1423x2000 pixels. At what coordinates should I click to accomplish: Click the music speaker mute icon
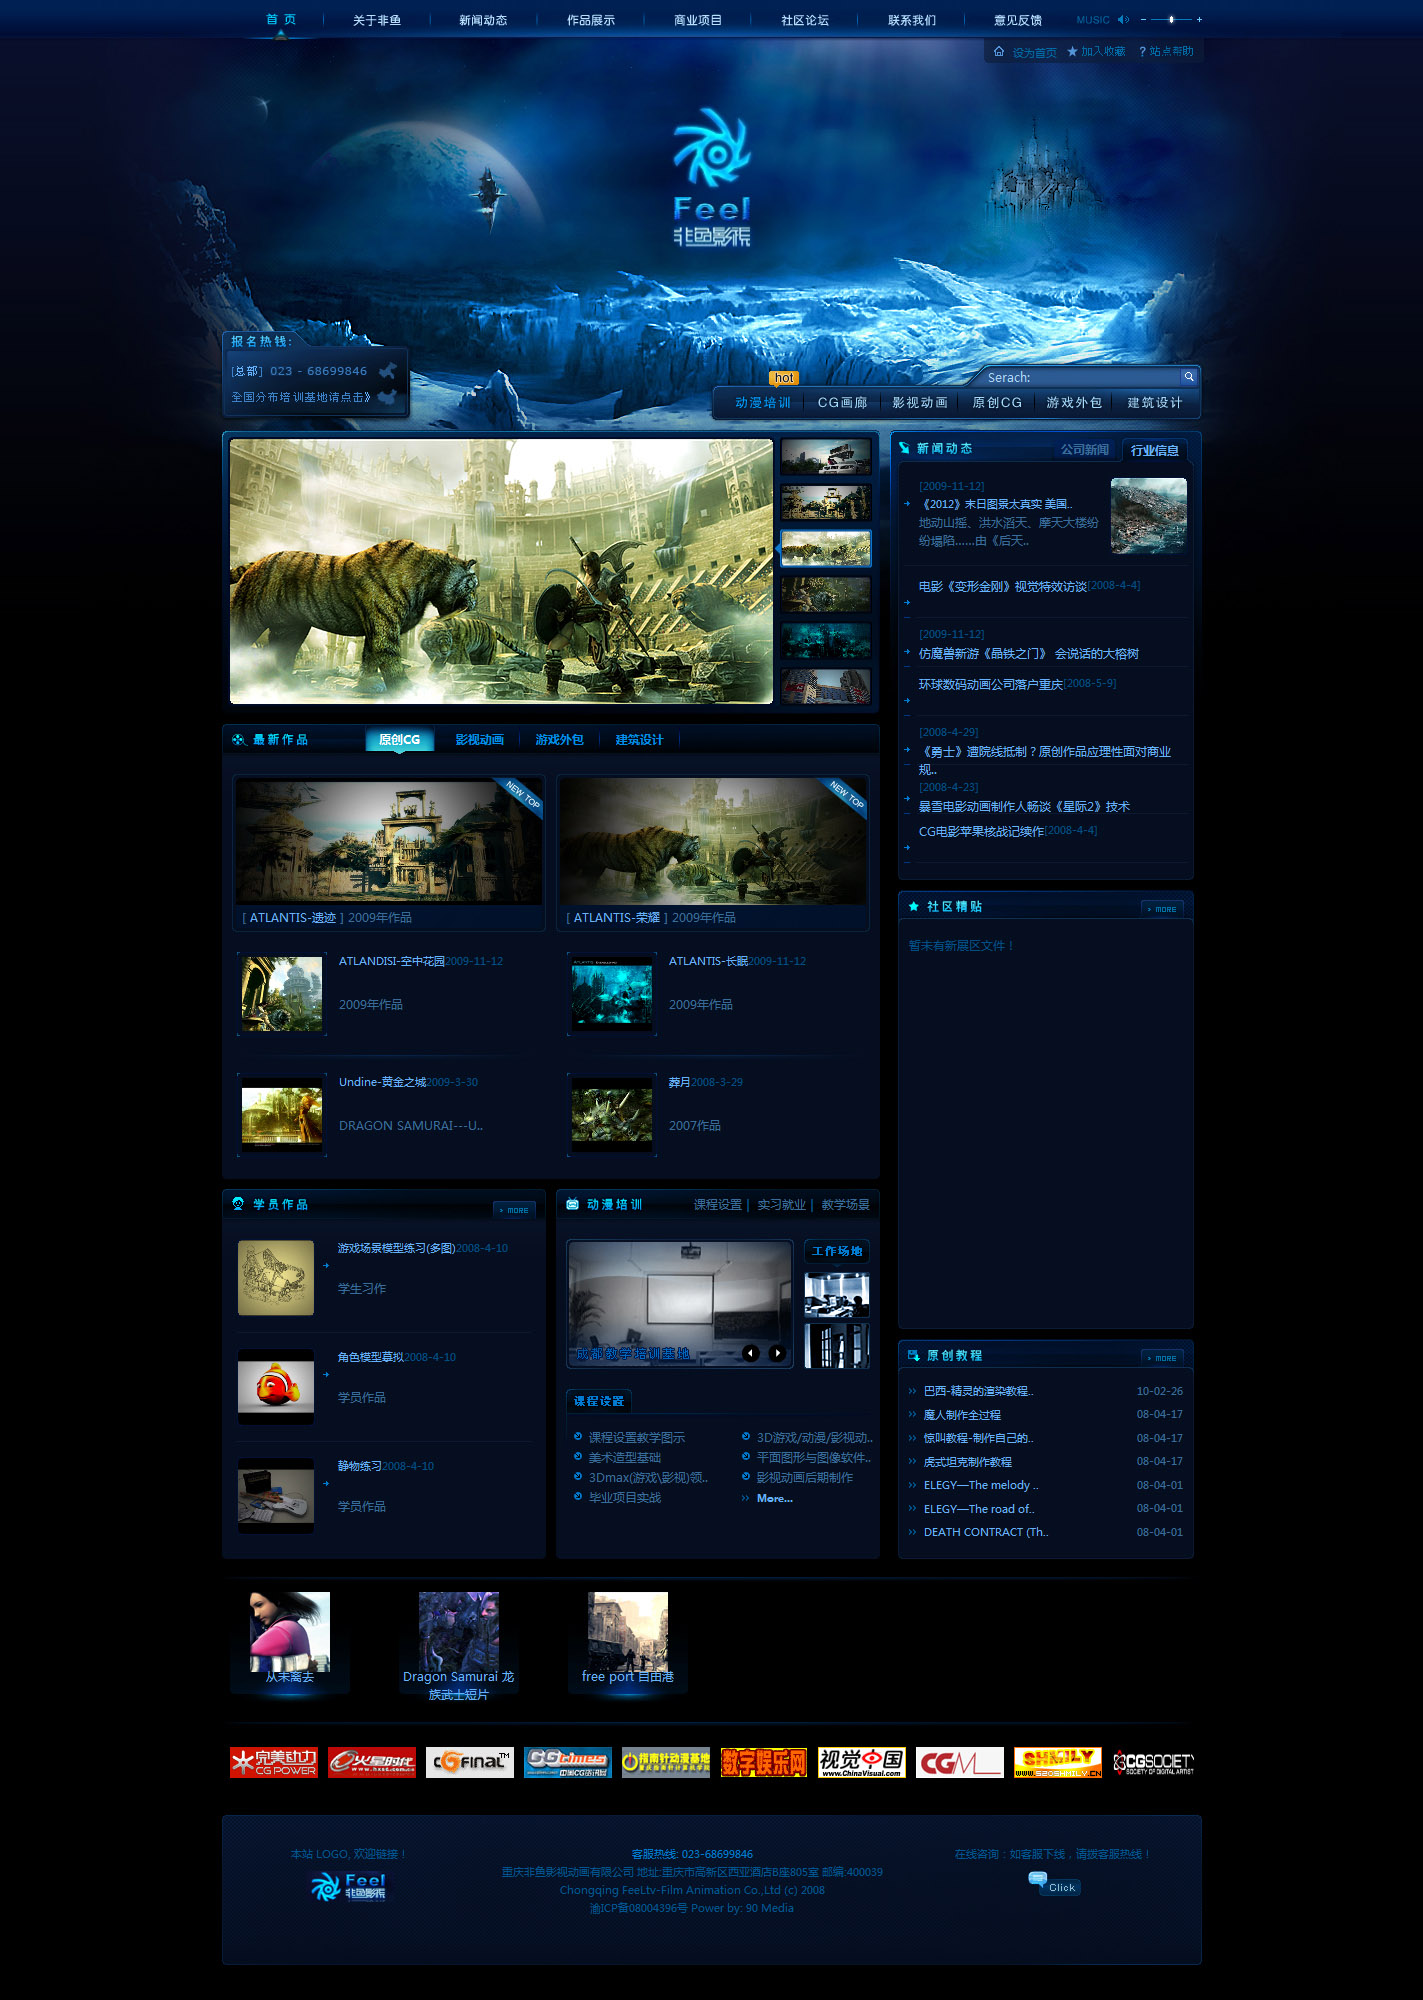(1123, 20)
